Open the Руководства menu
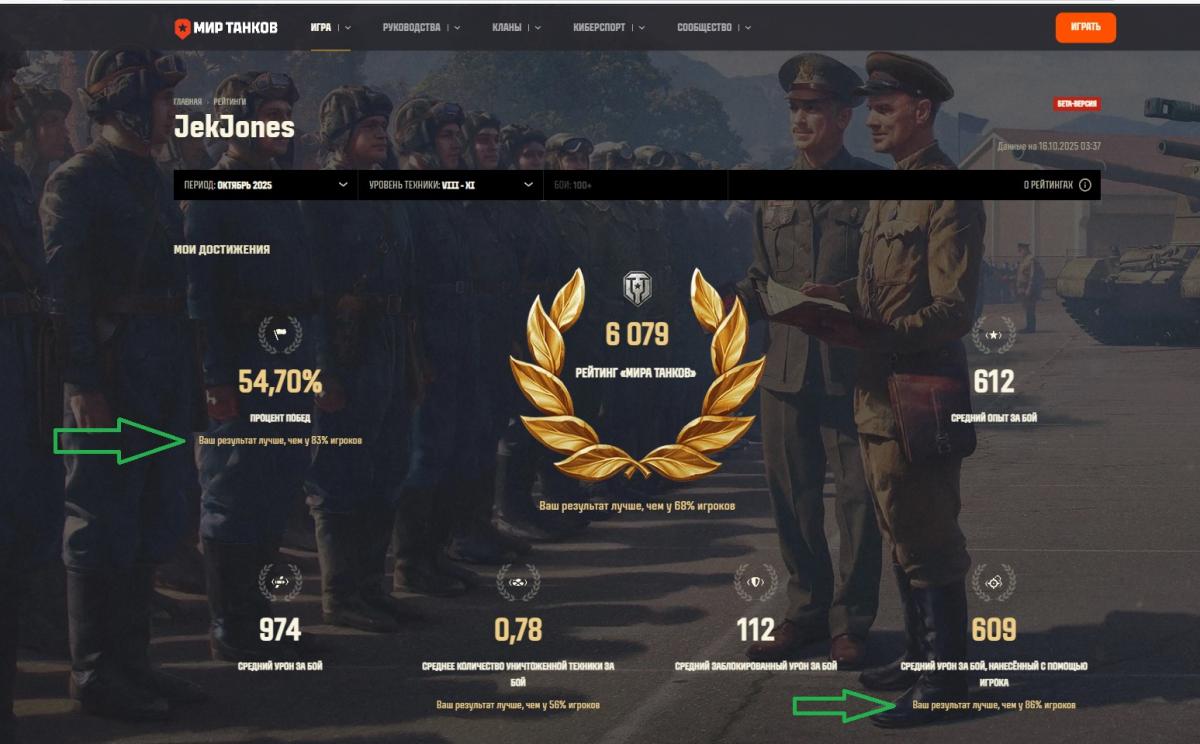The width and height of the screenshot is (1200, 744). click(421, 27)
